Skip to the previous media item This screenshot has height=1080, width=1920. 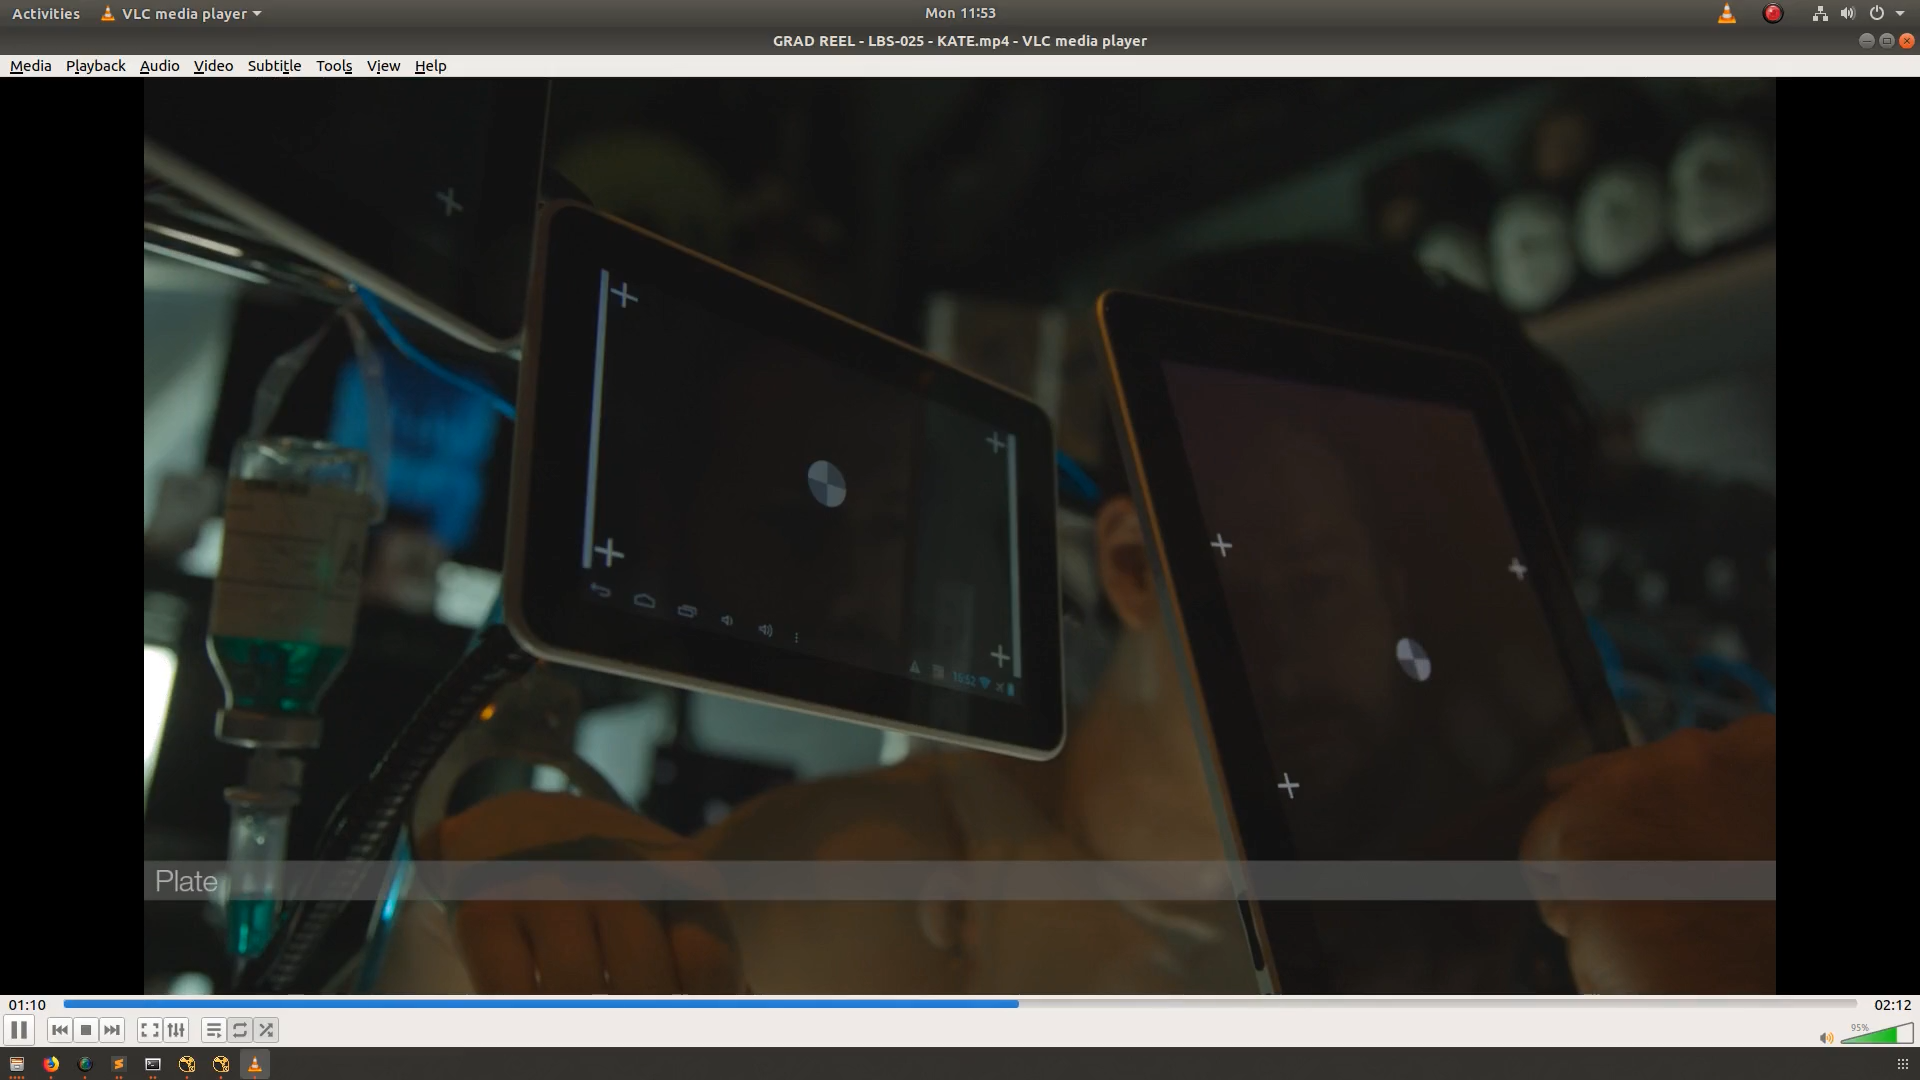tap(60, 1030)
